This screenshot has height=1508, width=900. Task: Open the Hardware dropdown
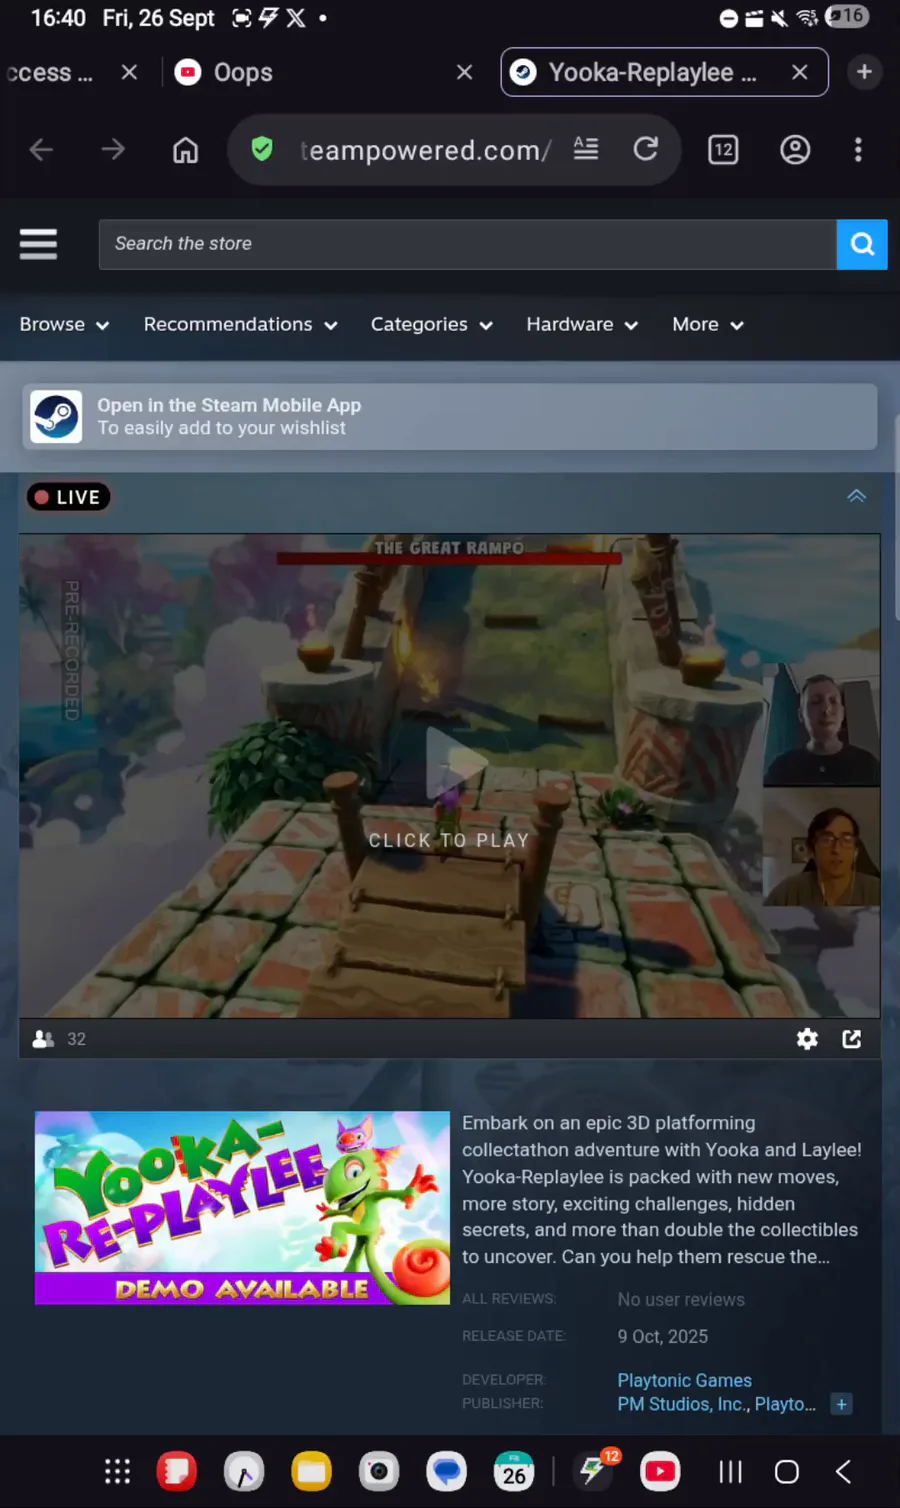[x=582, y=325]
